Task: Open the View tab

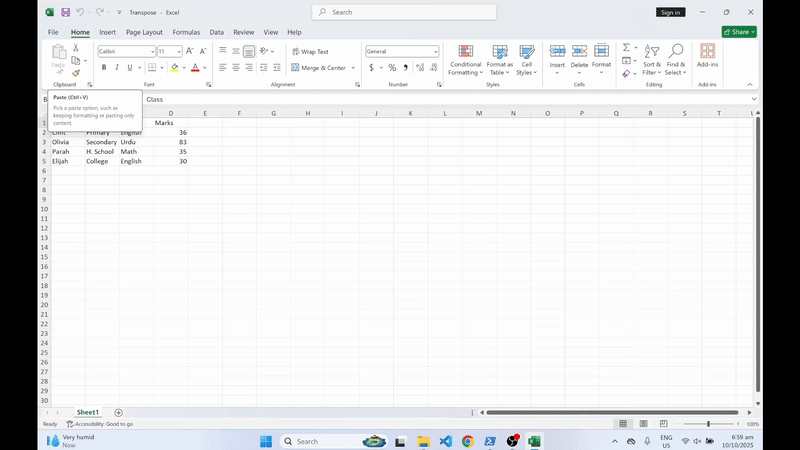Action: tap(270, 32)
